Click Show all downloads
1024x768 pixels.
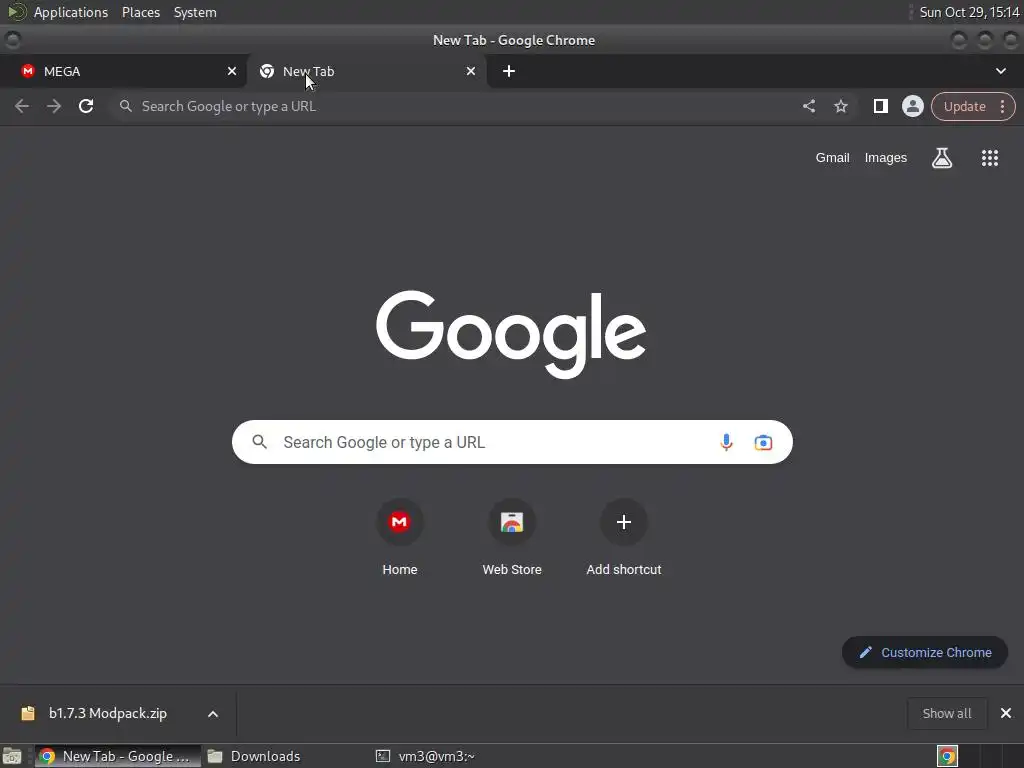pyautogui.click(x=947, y=713)
